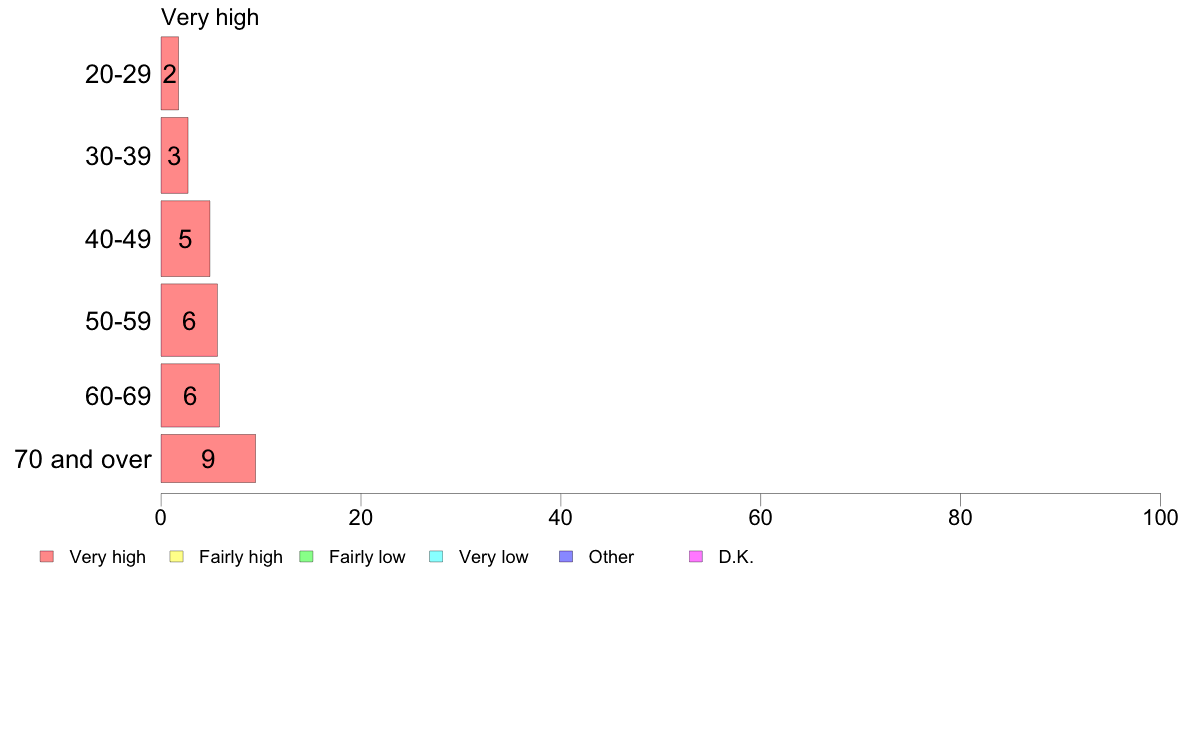Click the 100 tick on x-axis

[1160, 518]
